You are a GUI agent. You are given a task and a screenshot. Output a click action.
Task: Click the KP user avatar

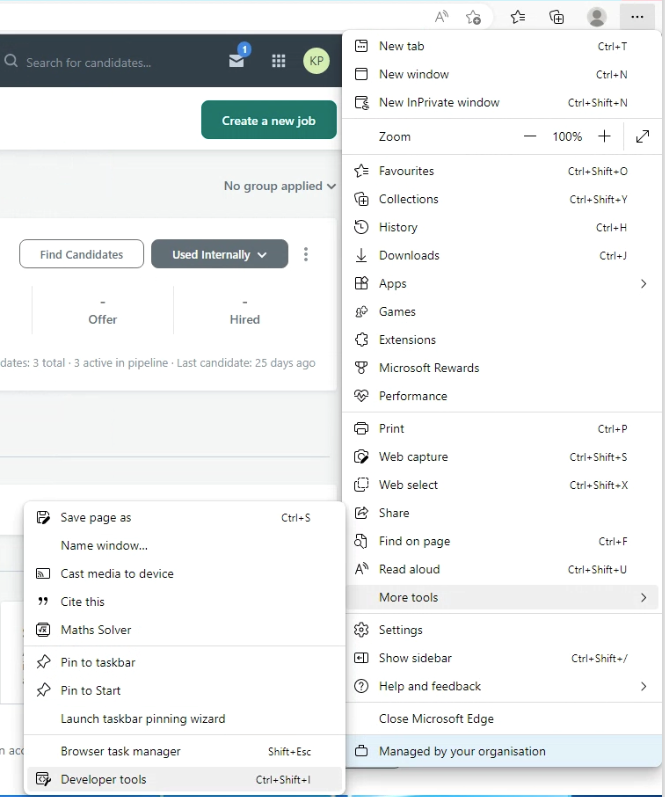pyautogui.click(x=316, y=61)
